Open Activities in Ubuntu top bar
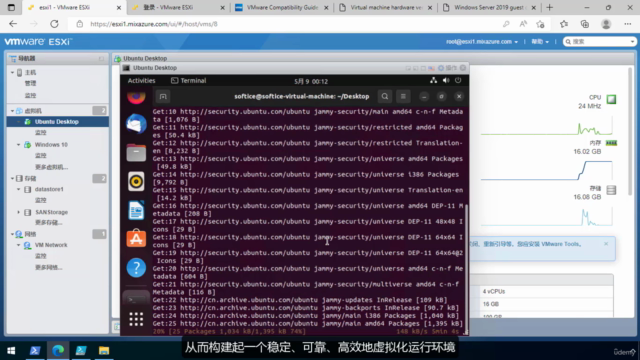The height and width of the screenshot is (360, 640). coord(141,80)
